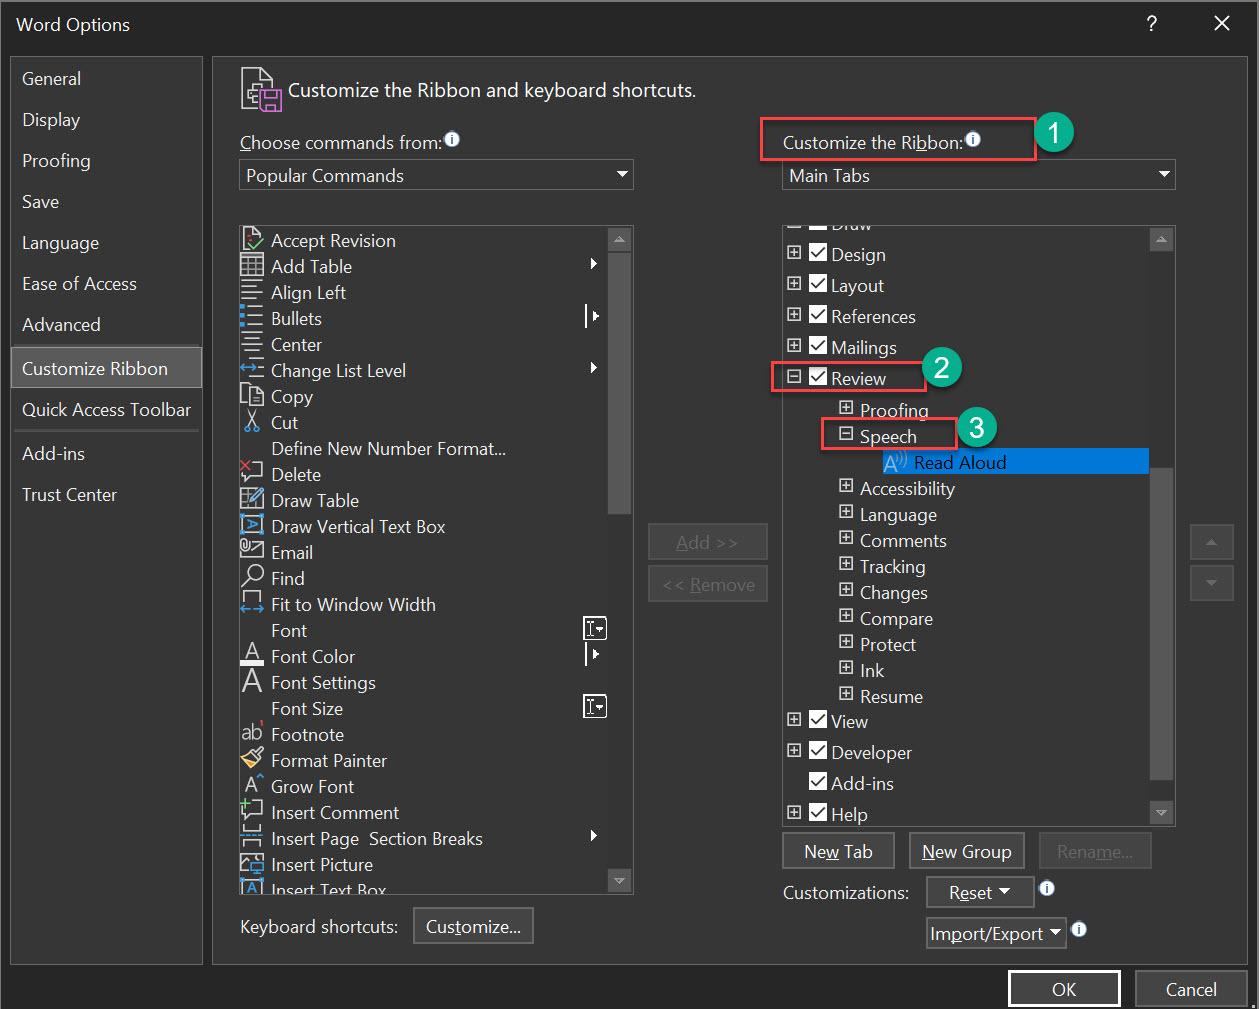Image resolution: width=1259 pixels, height=1009 pixels.
Task: Open the Choose commands from dropdown
Action: 437,175
